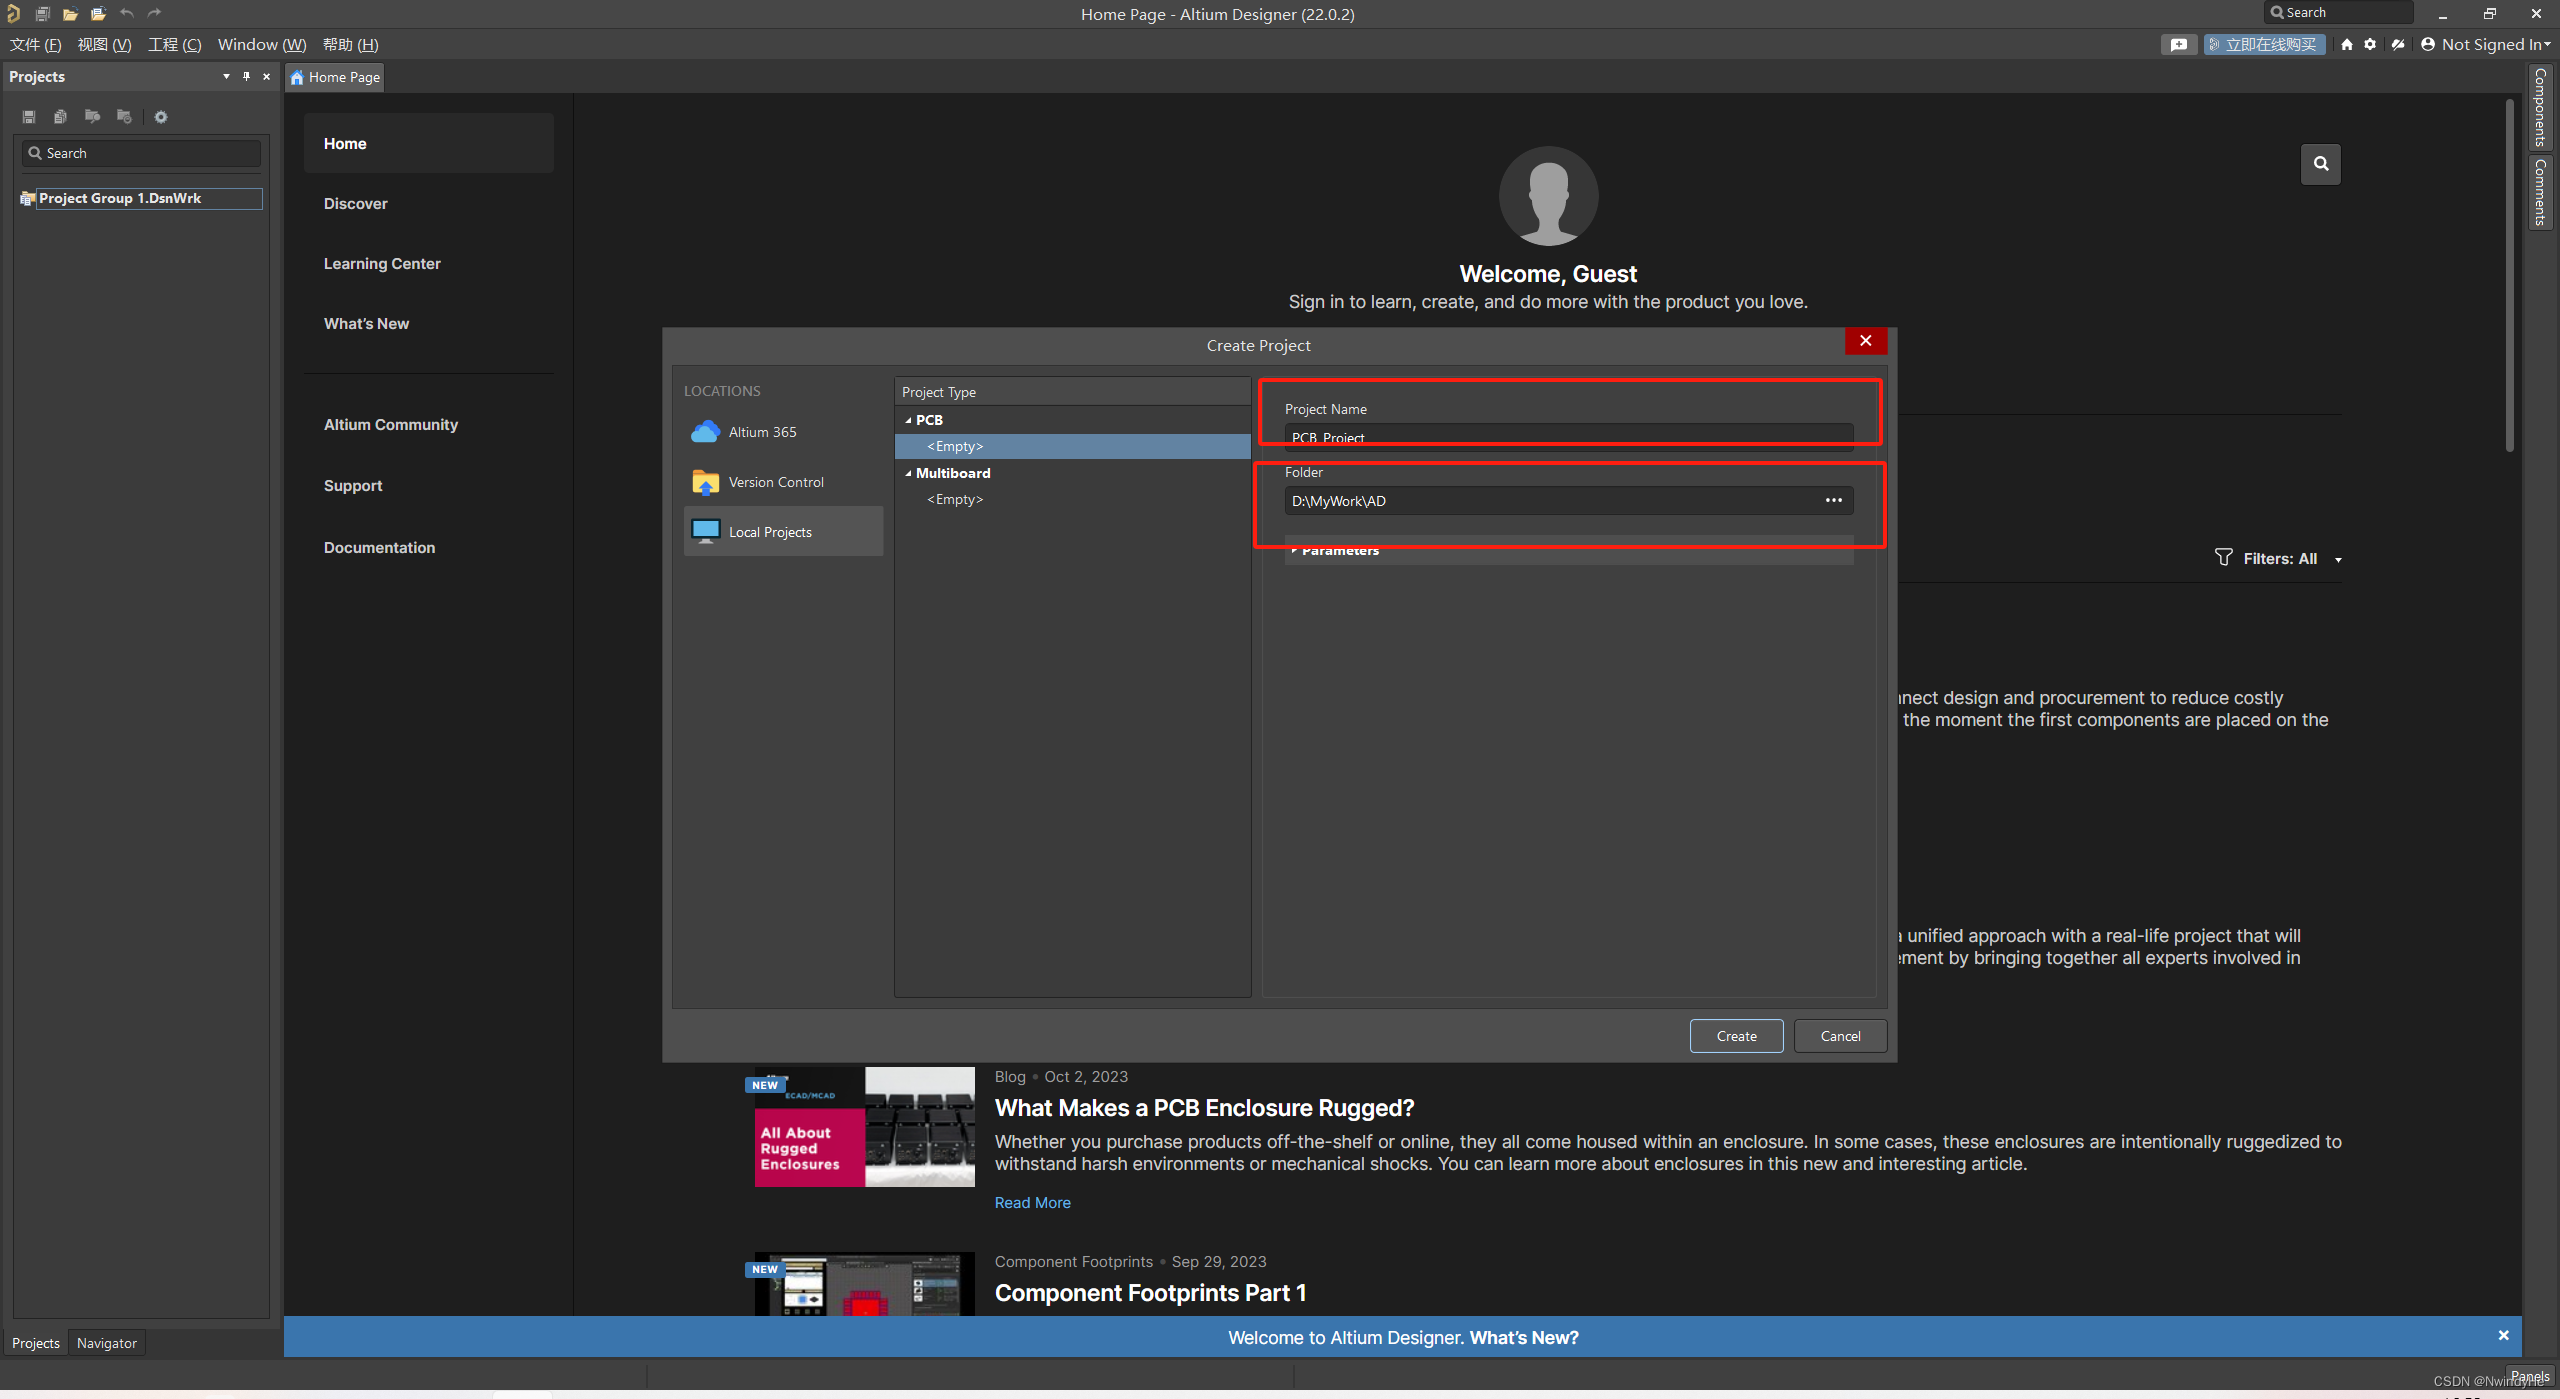
Task: Click the feedback chat bubble icon
Action: 2178,44
